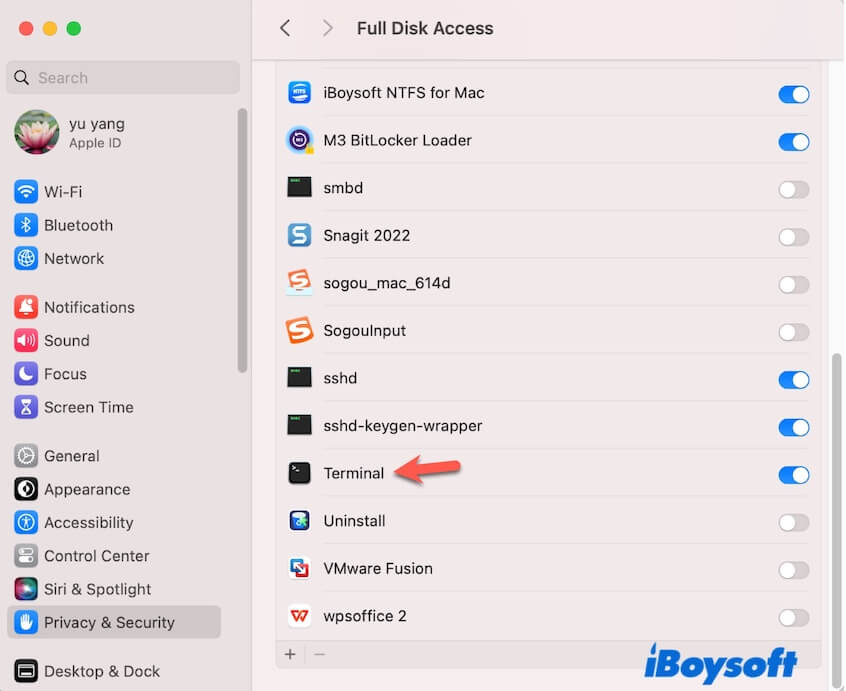Viewport: 846px width, 691px height.
Task: Open the yu yang Apple ID account
Action: pyautogui.click(x=97, y=133)
